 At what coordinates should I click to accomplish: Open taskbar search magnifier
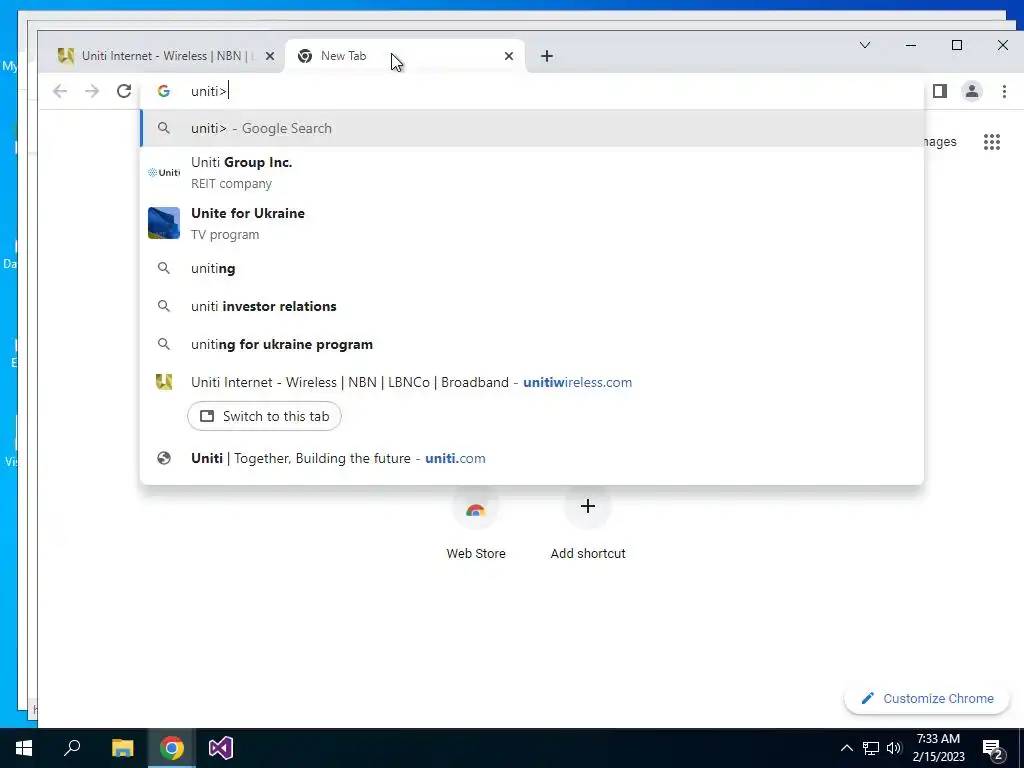72,748
